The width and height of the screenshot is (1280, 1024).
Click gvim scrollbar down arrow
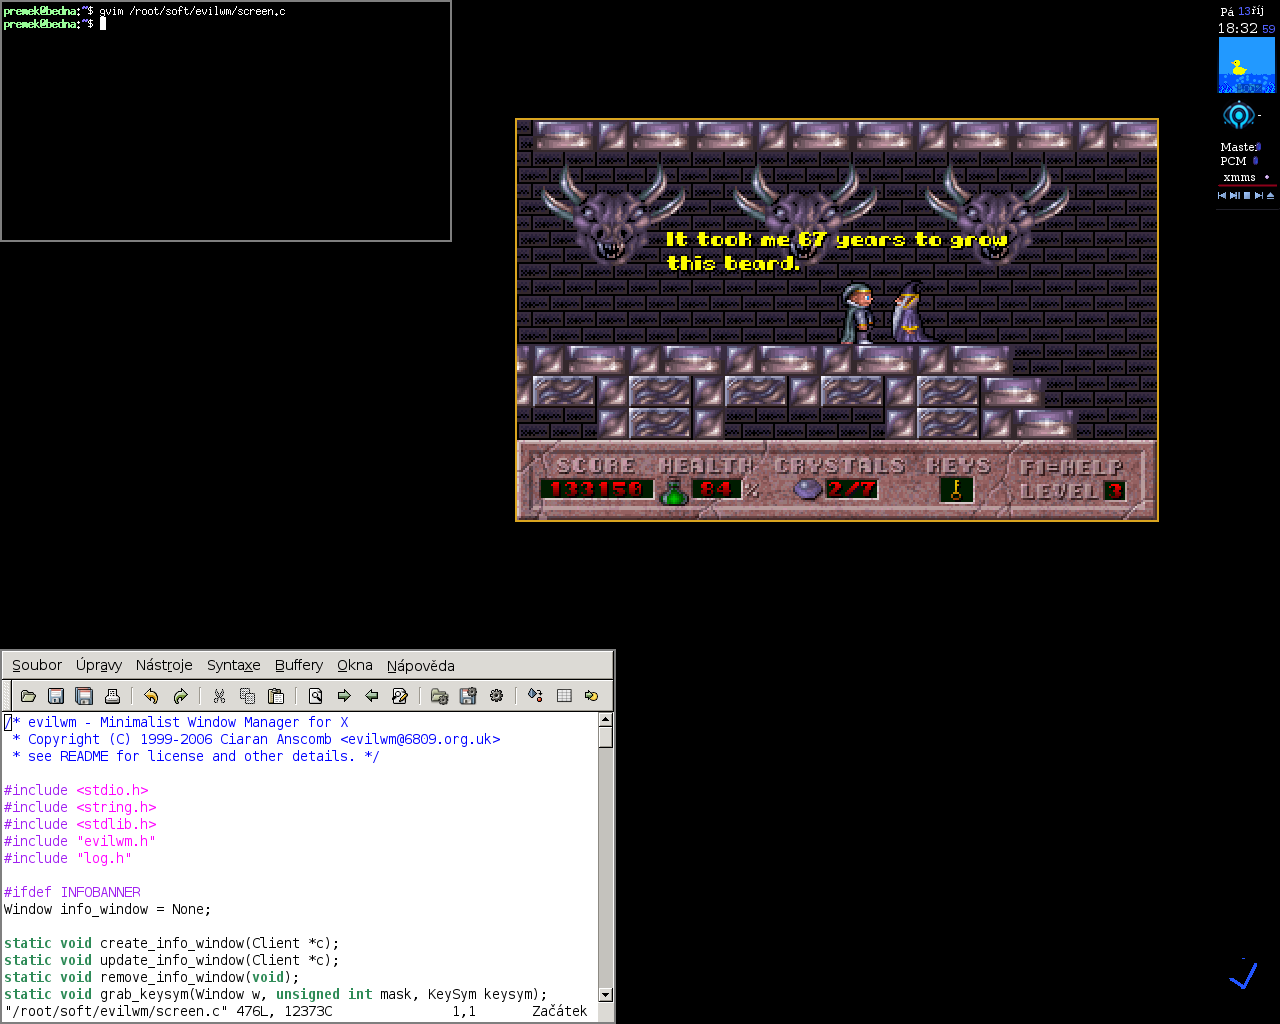(x=605, y=994)
